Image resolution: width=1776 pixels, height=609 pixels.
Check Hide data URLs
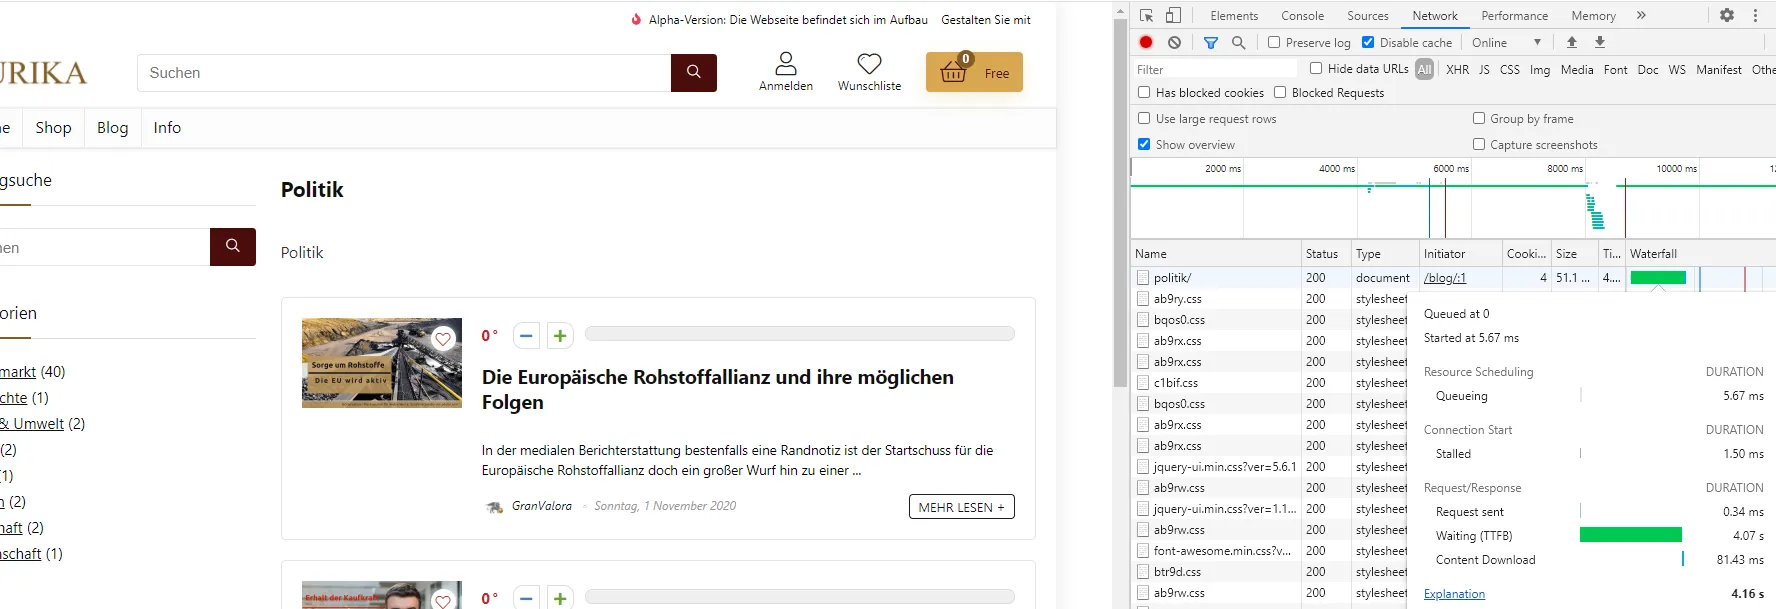(1316, 68)
